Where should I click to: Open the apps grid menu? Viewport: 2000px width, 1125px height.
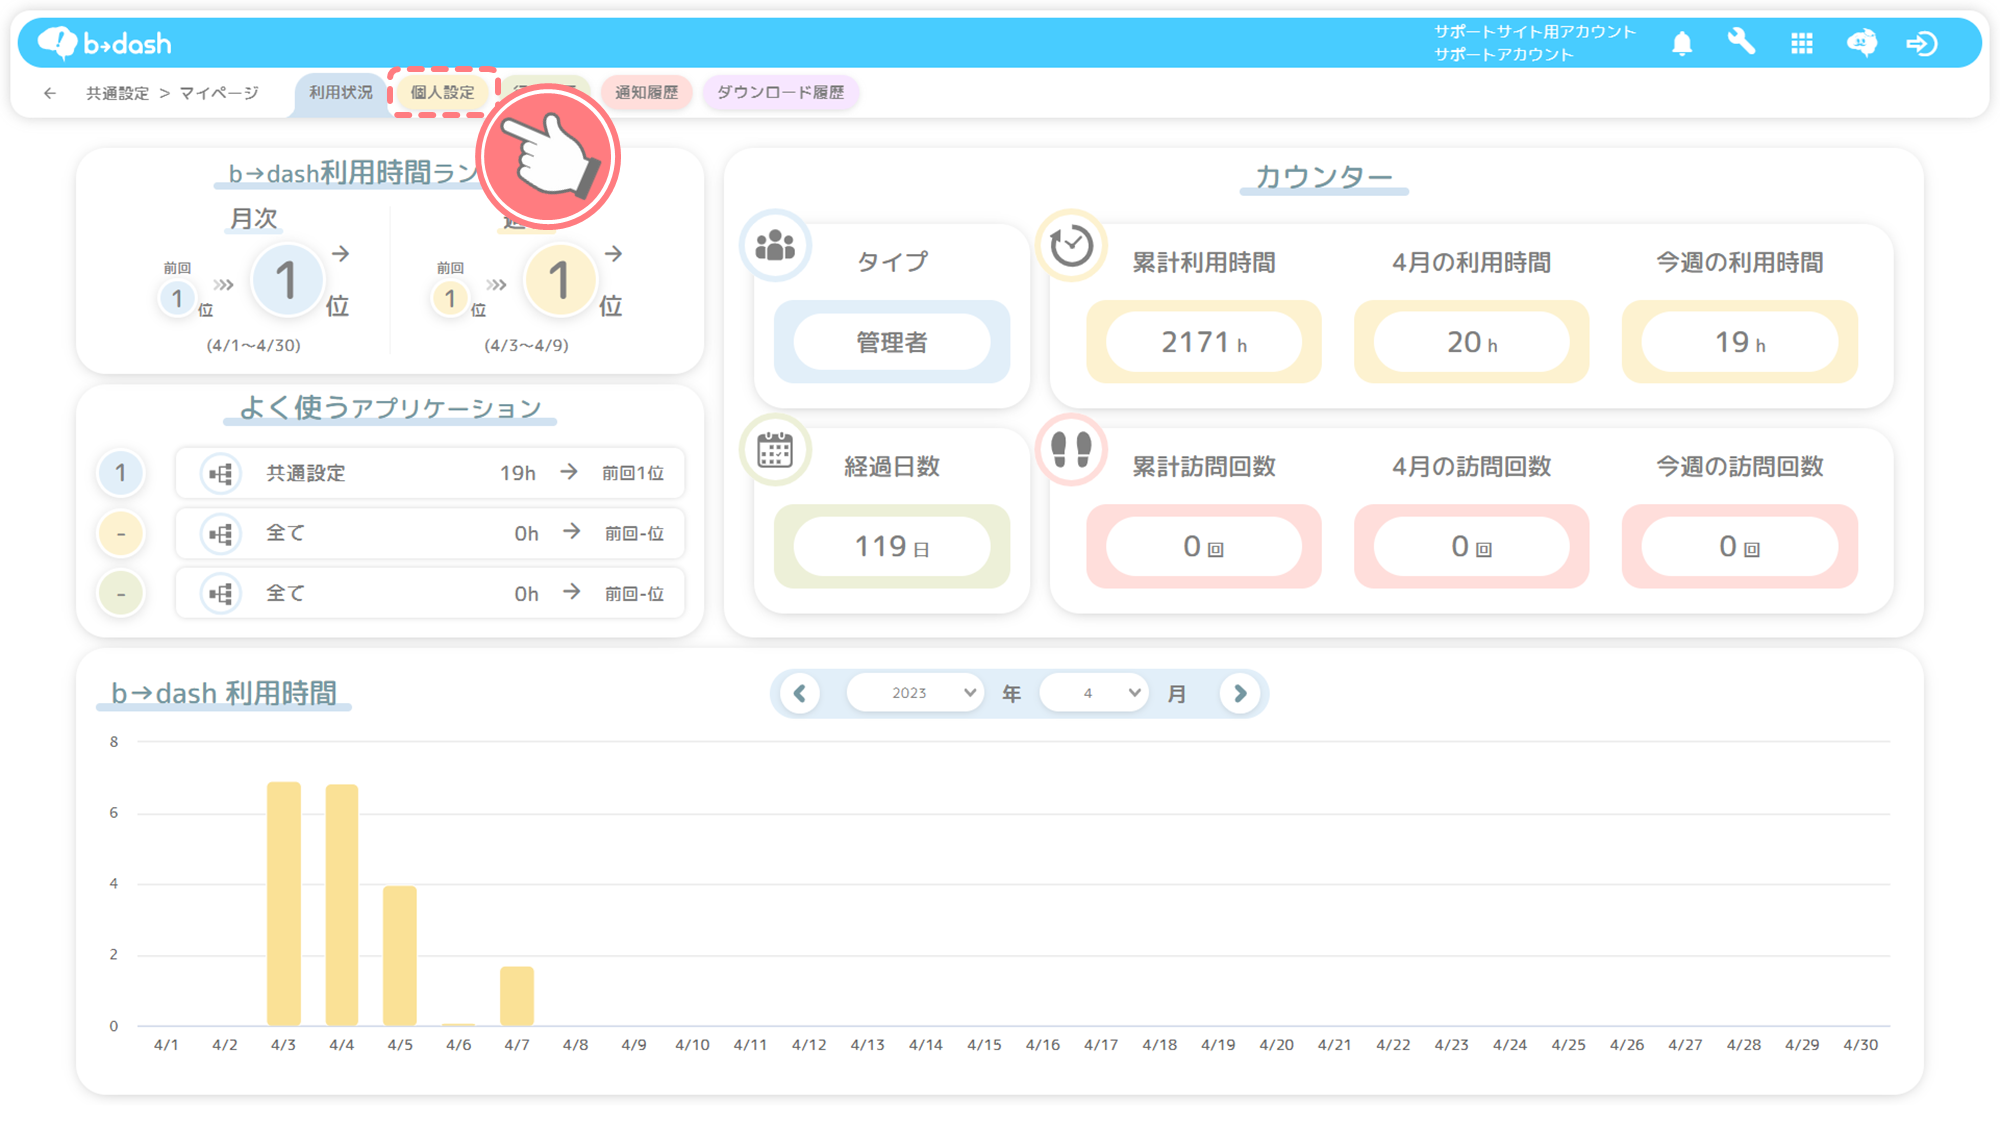[x=1802, y=43]
